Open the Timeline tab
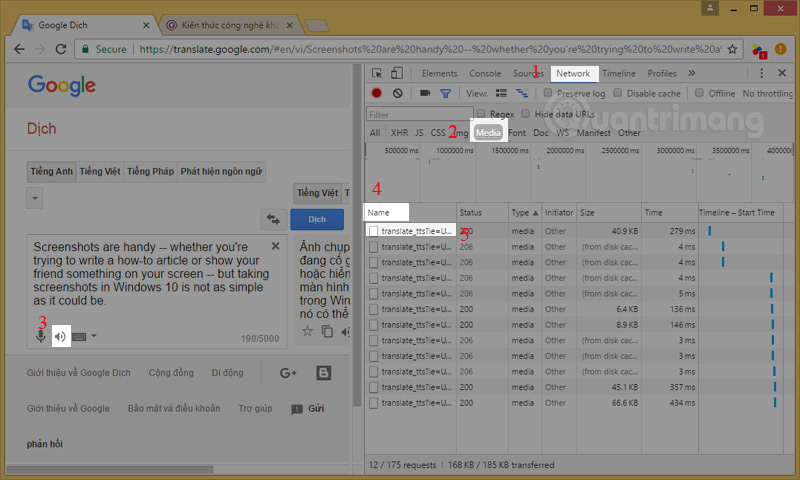This screenshot has height=480, width=800. point(618,73)
